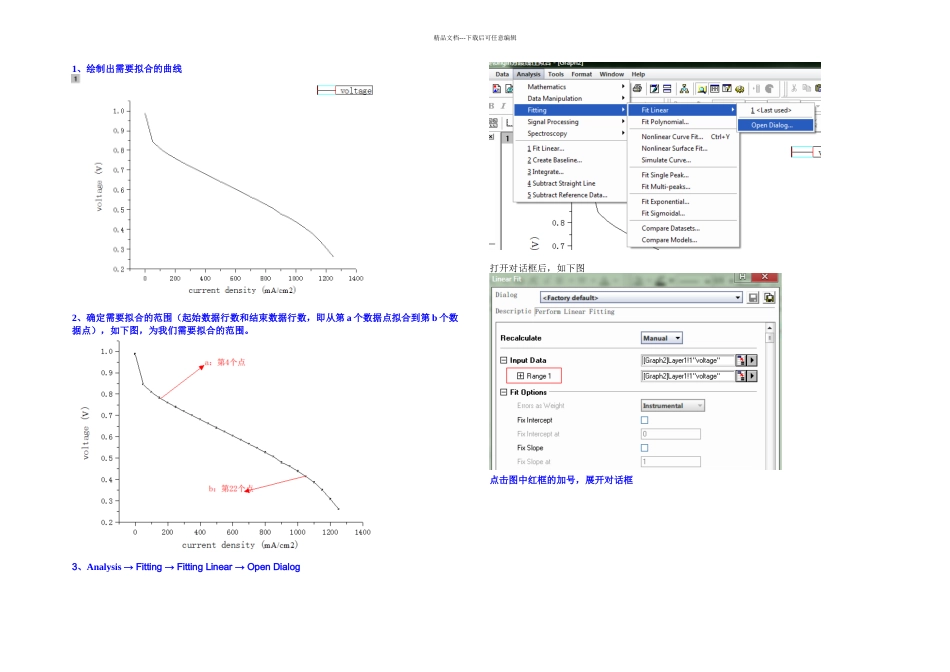Click the layer 1 marker above the first chart
Image resolution: width=950 pixels, height=672 pixels.
[x=76, y=79]
